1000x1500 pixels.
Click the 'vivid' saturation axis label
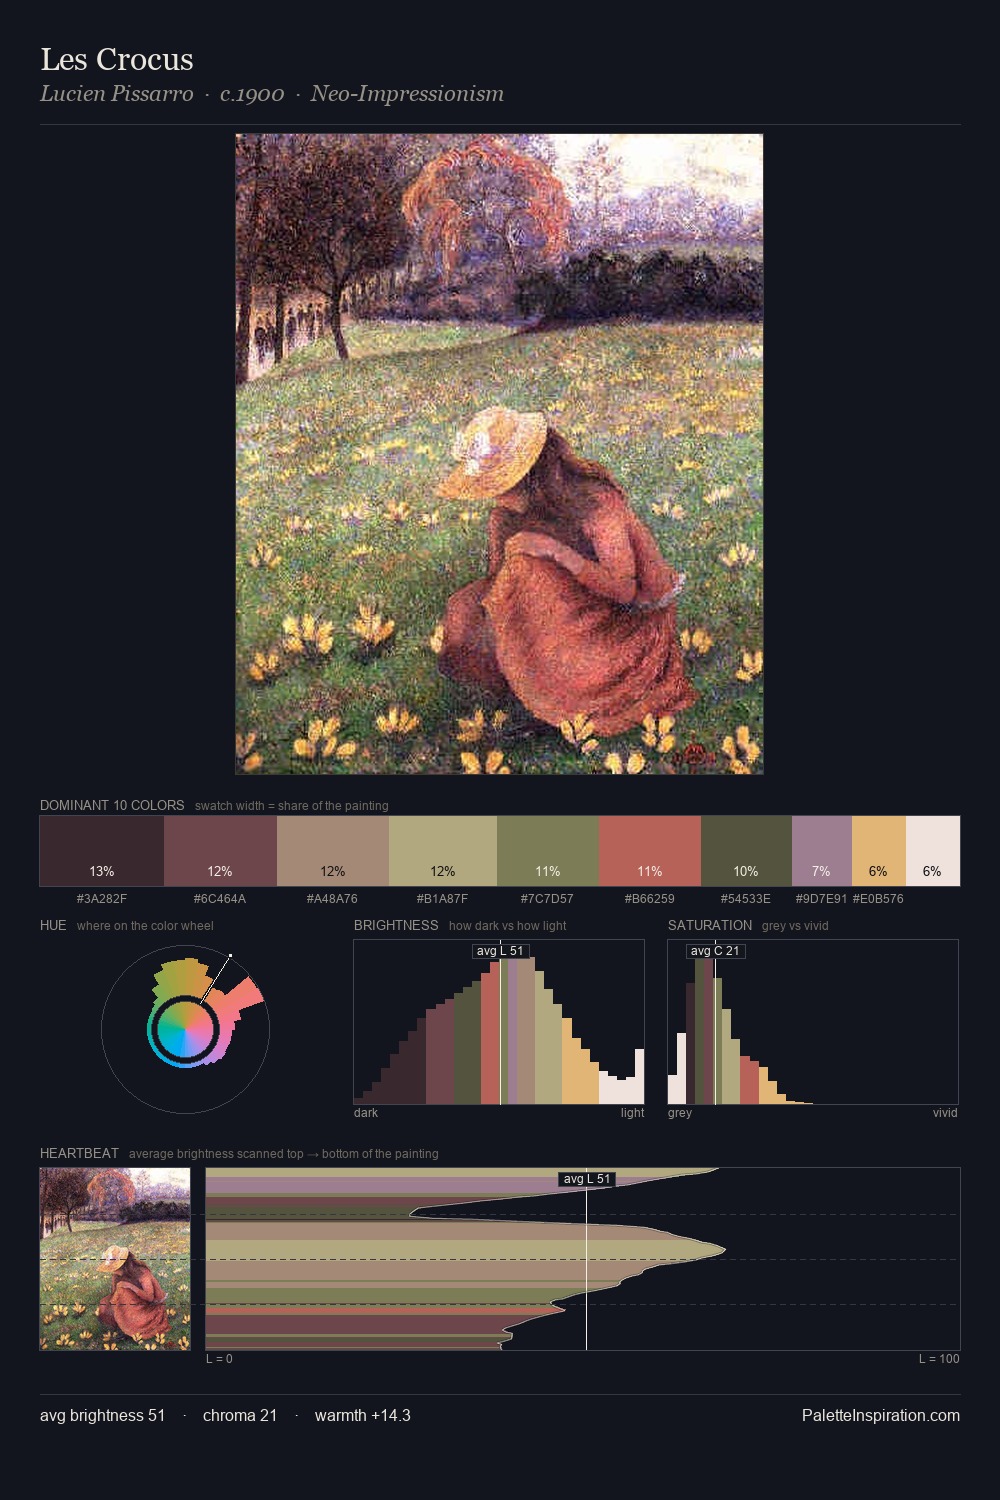[x=945, y=1113]
